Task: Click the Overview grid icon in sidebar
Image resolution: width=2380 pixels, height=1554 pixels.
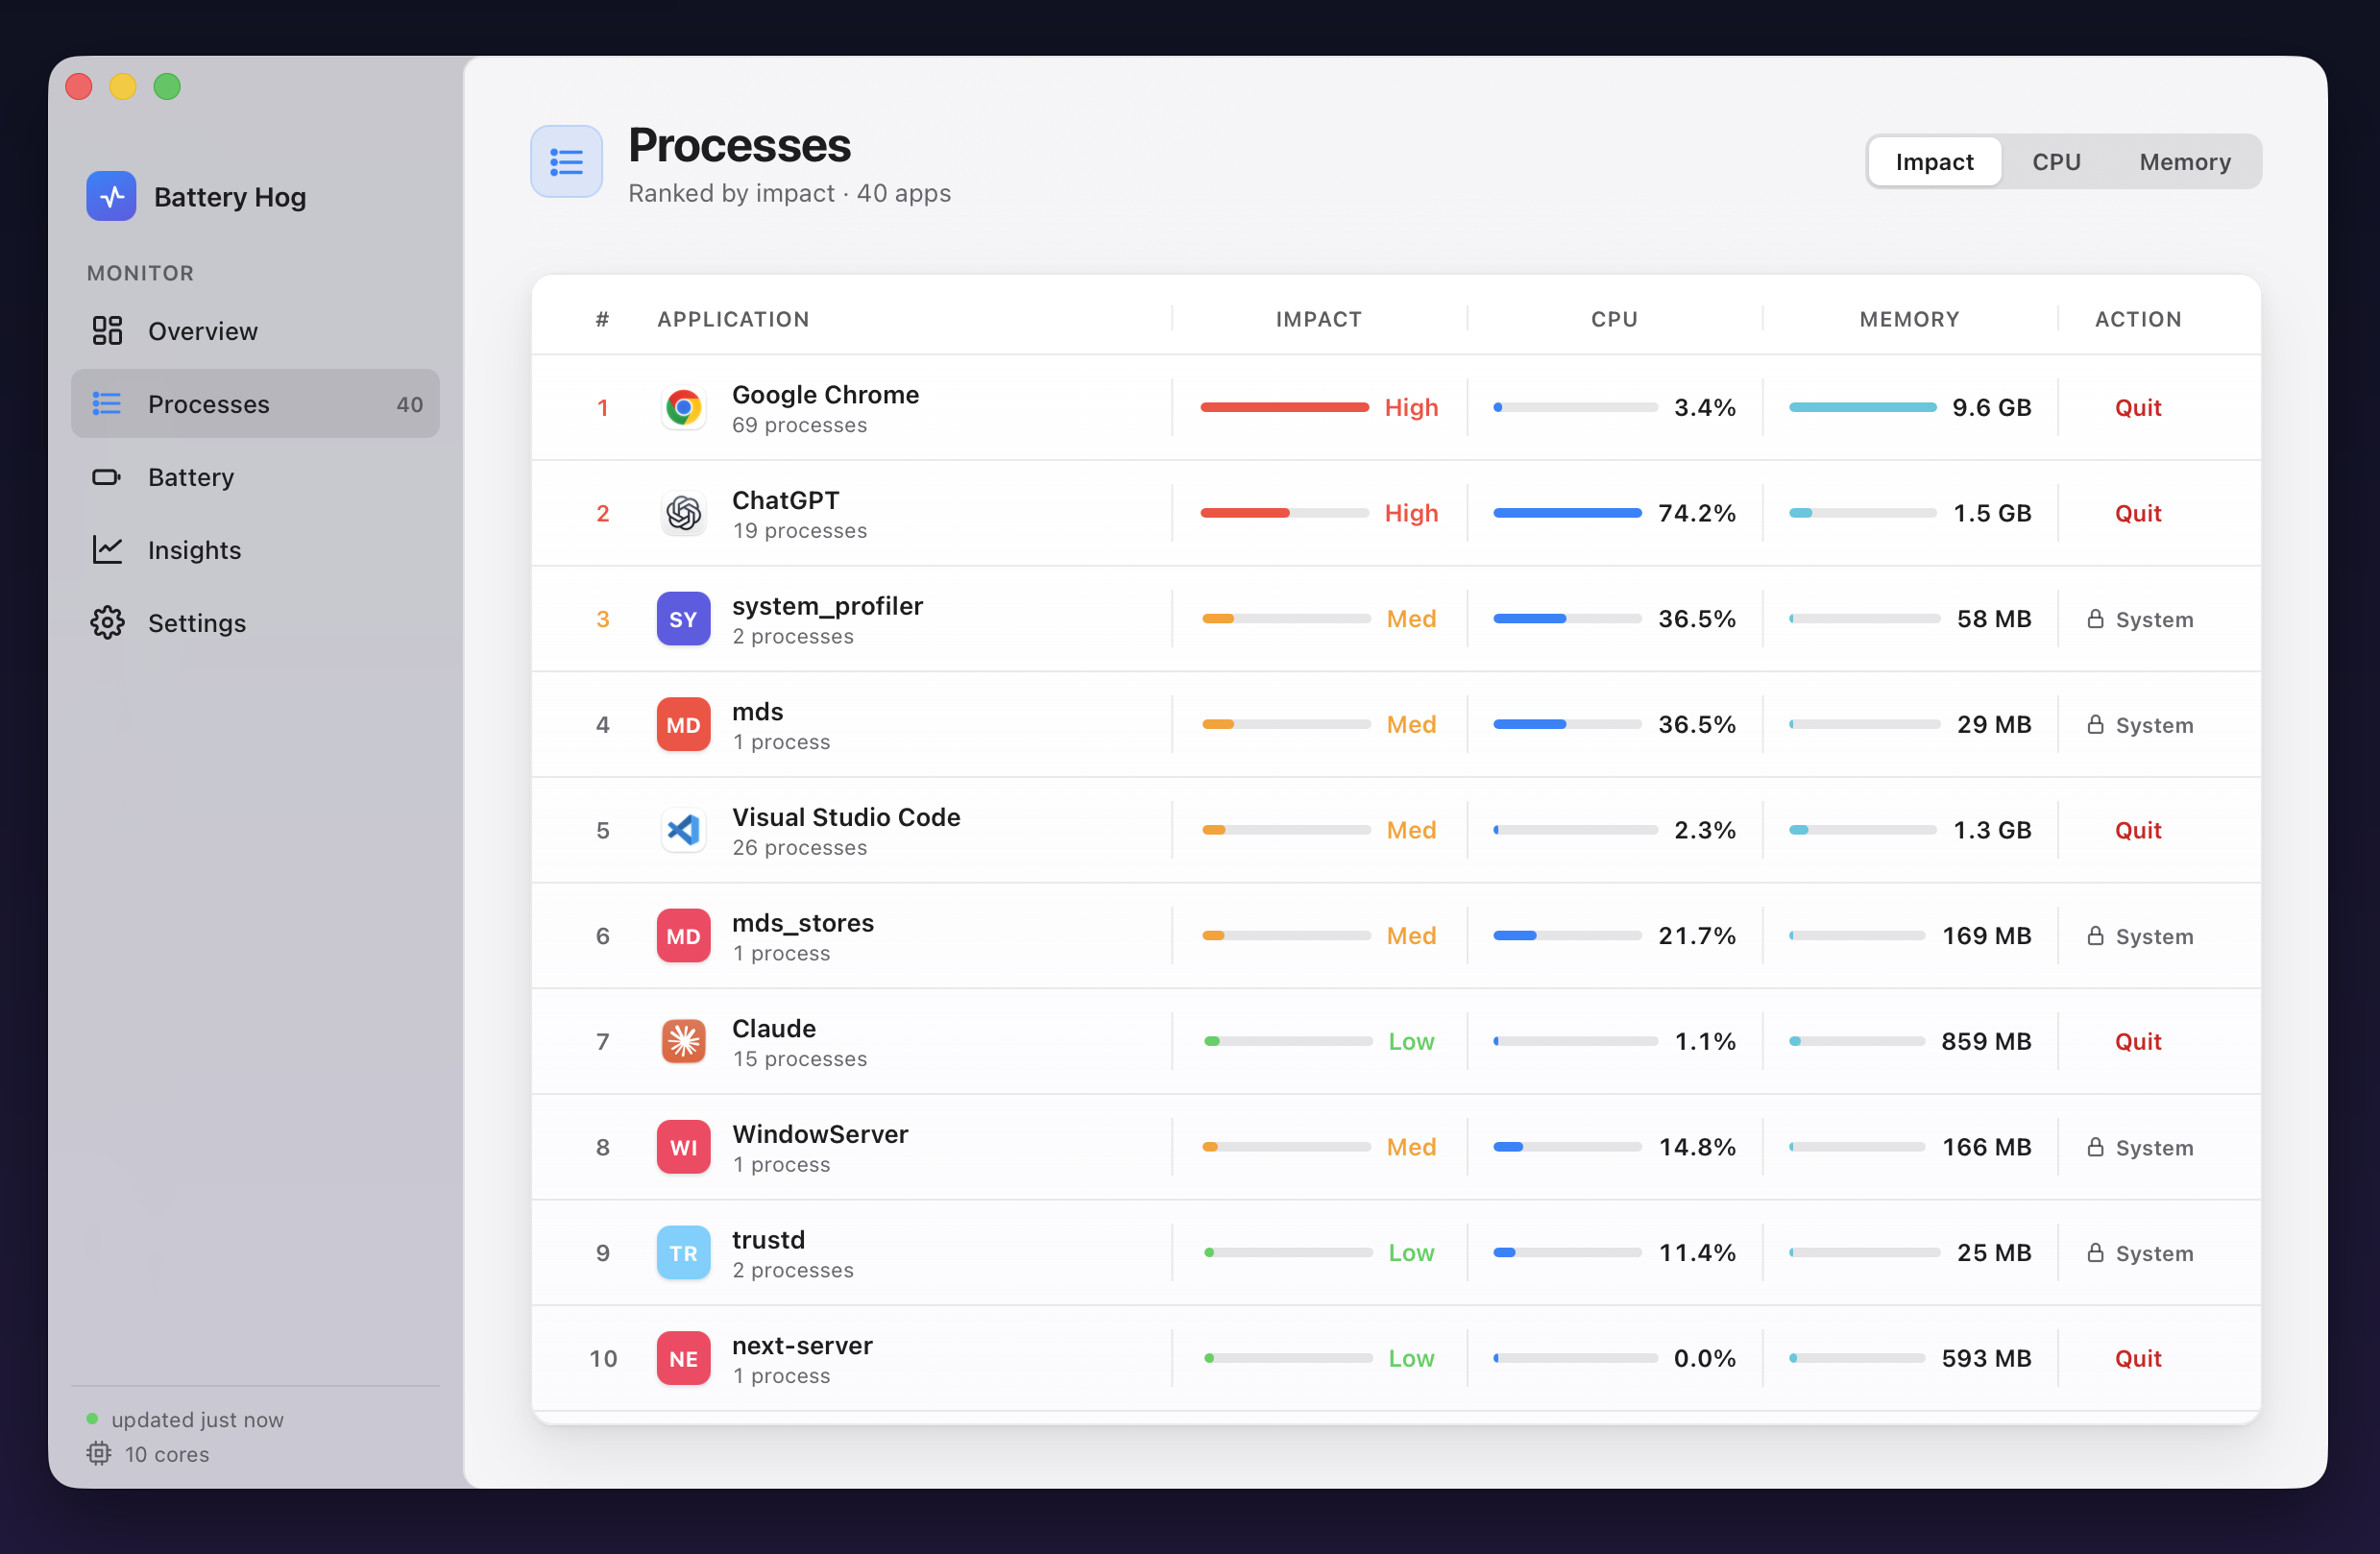Action: point(107,331)
